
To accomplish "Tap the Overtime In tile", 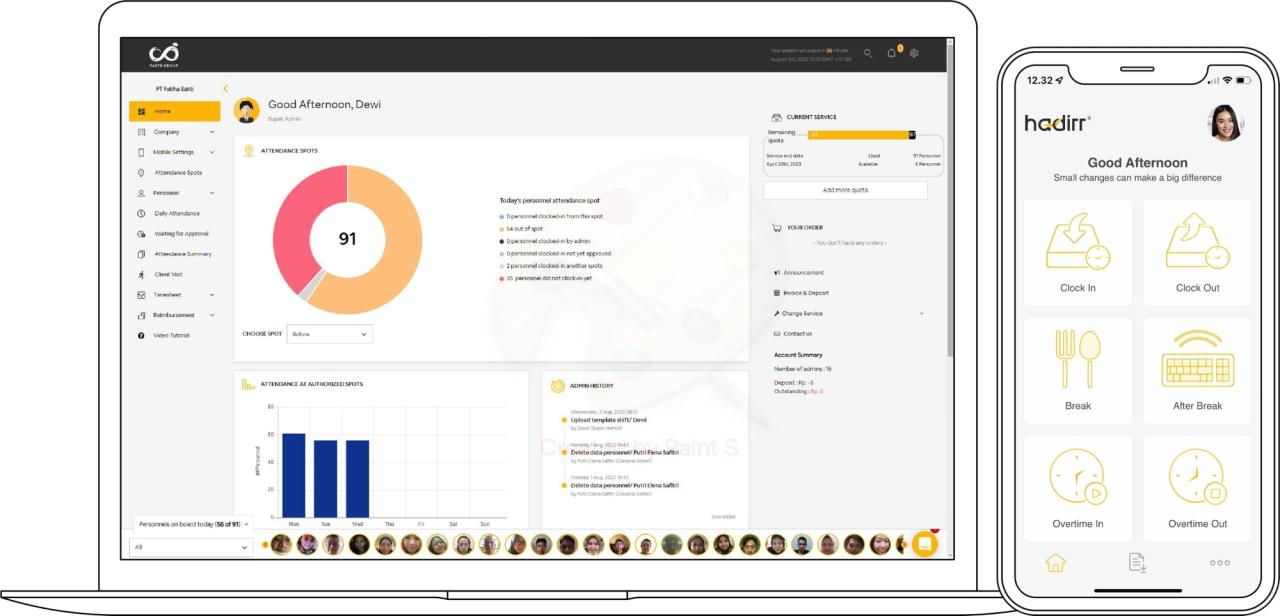I will point(1077,488).
